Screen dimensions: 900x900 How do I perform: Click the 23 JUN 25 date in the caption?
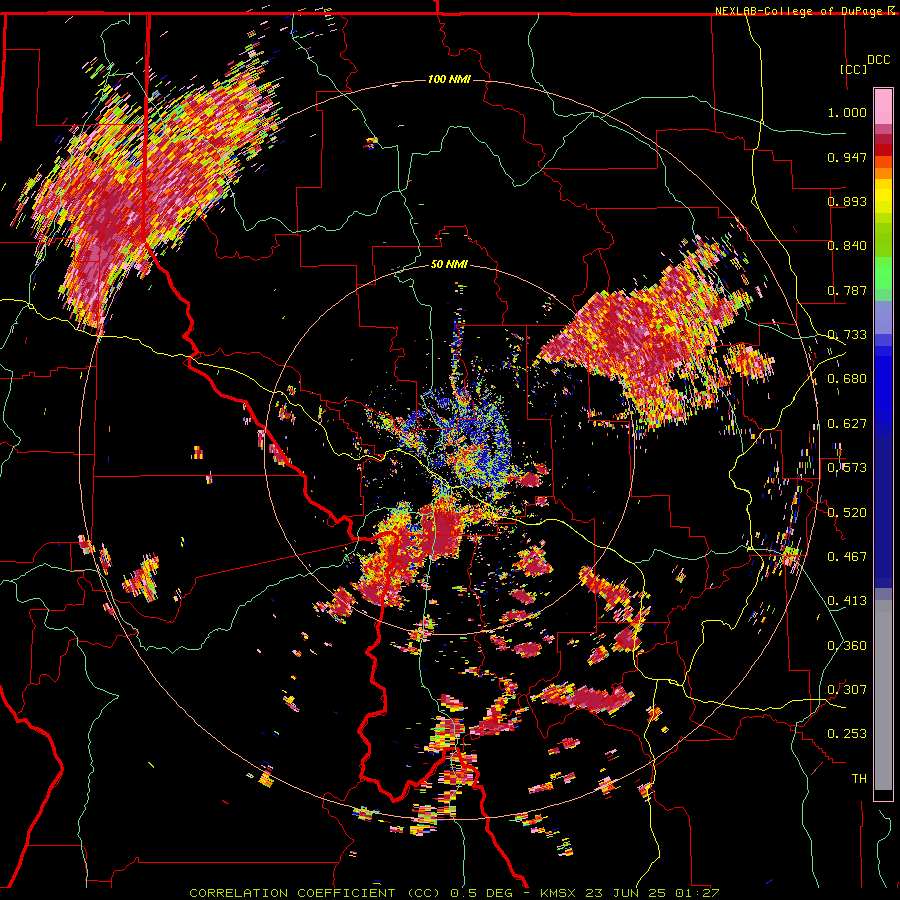(626, 893)
